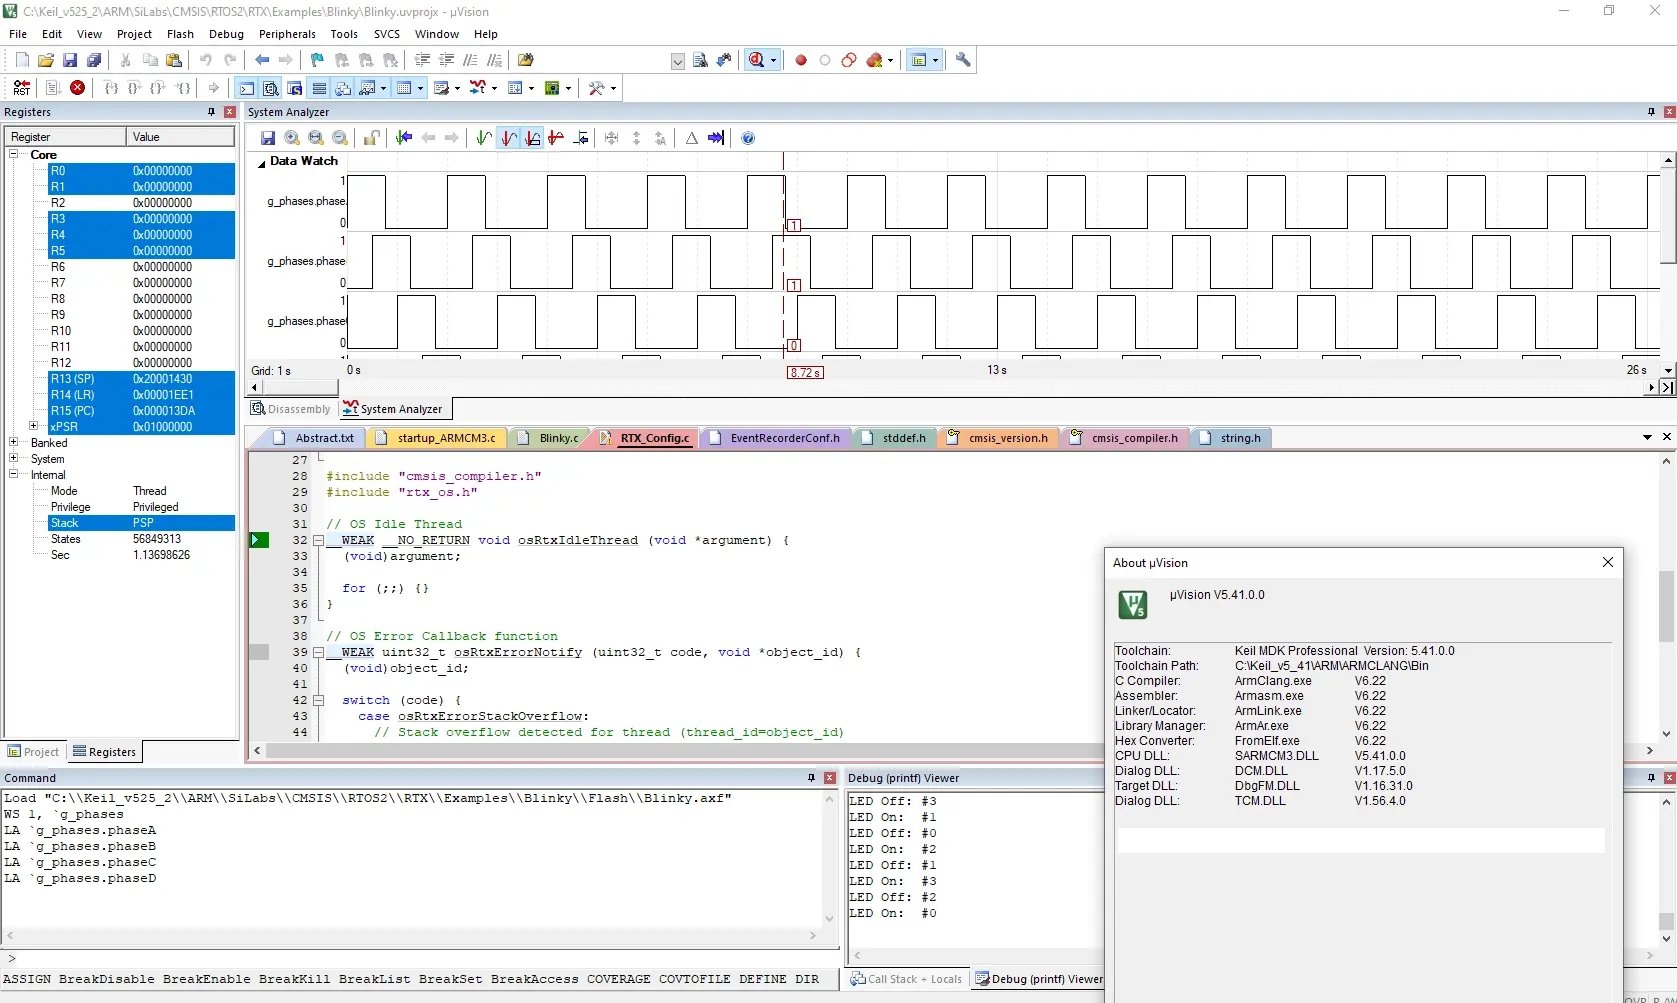1677x1003 pixels.
Task: Click the Register column header
Action: pyautogui.click(x=66, y=137)
